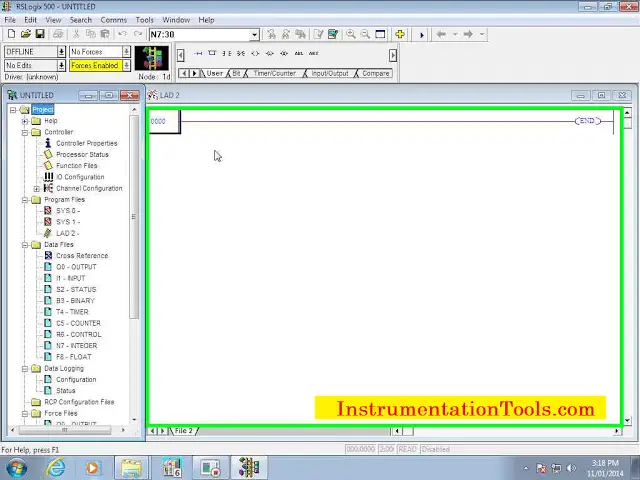640x480 pixels.
Task: Click the yellow plus icon in toolbar
Action: (400, 34)
